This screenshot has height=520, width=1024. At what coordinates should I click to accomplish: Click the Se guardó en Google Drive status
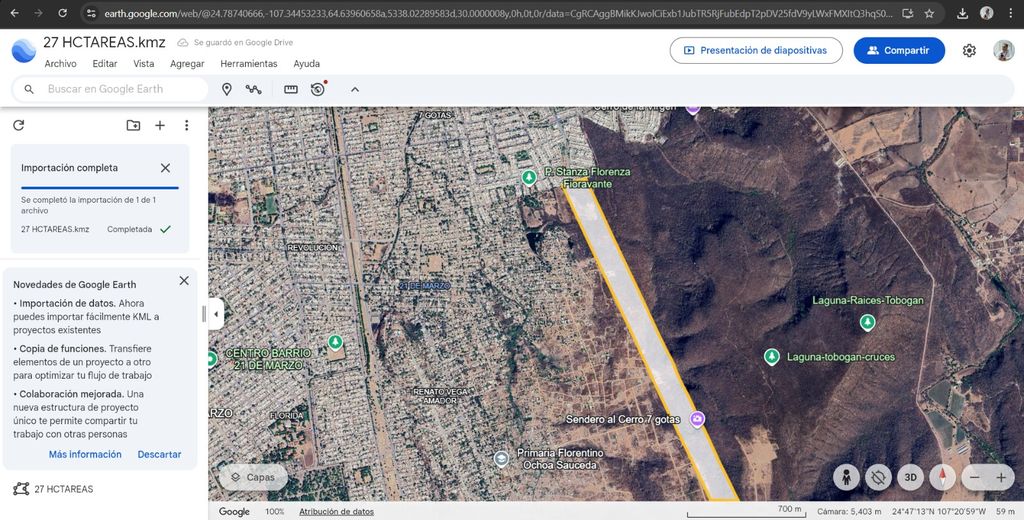tap(235, 42)
